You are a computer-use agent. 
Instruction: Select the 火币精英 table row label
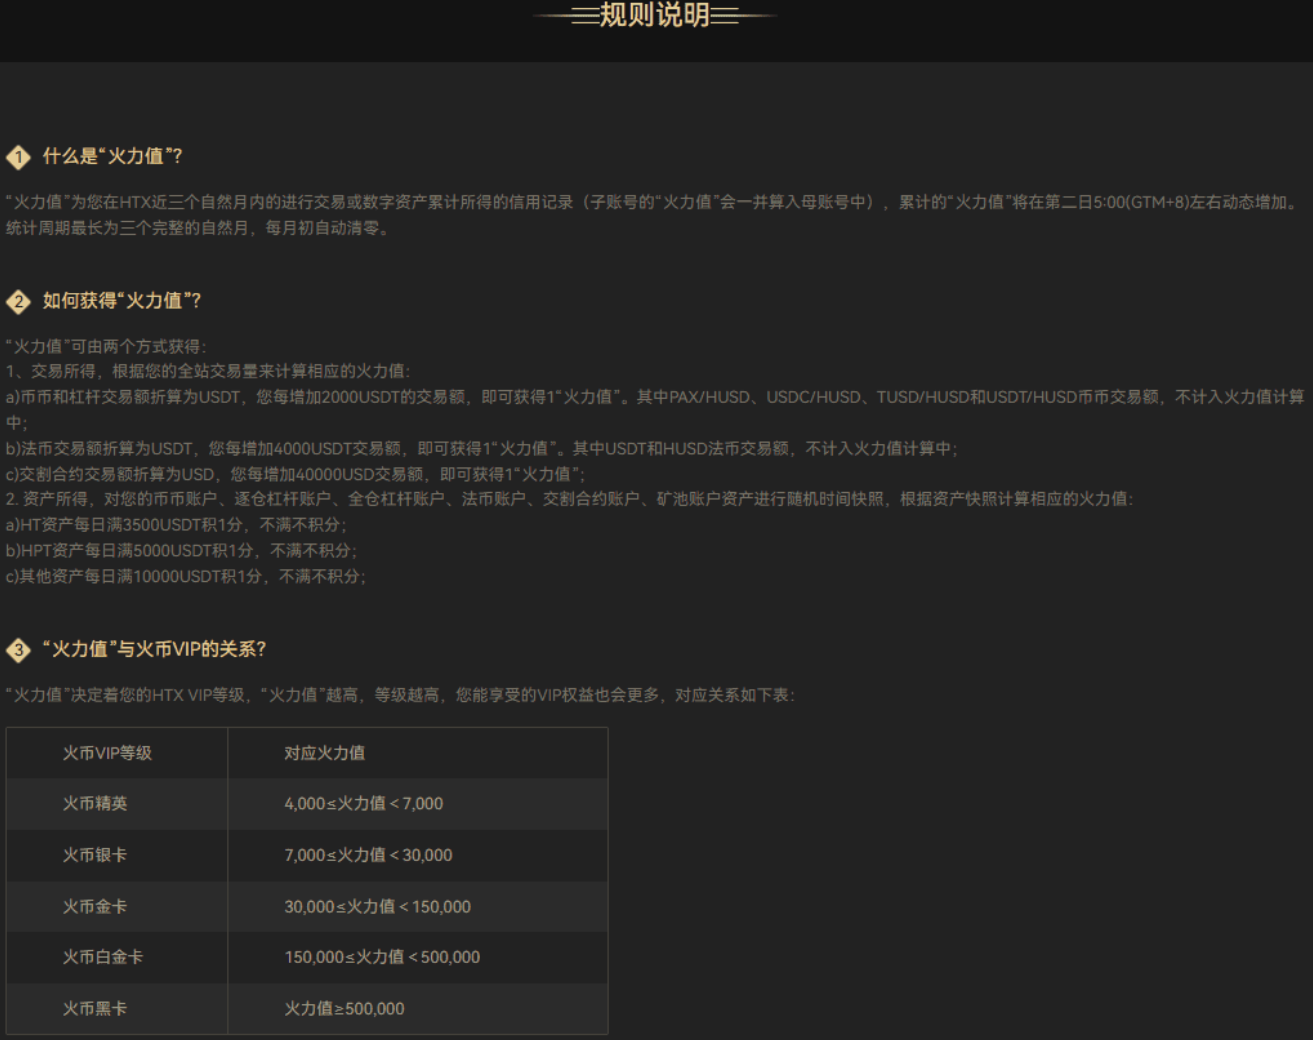(x=95, y=804)
